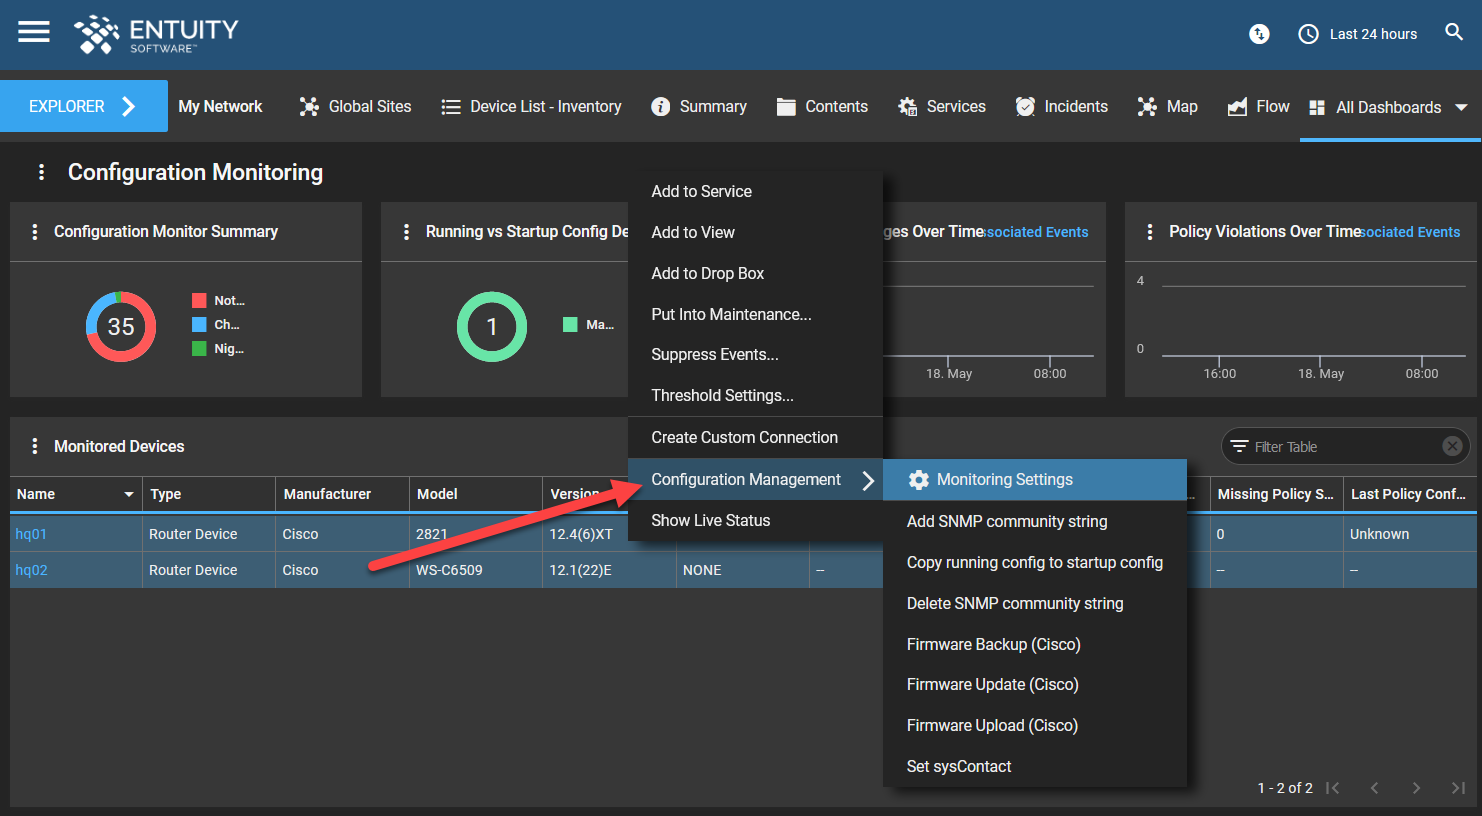Click the 35 donut chart
Viewport: 1482px width, 816px height.
click(x=121, y=327)
